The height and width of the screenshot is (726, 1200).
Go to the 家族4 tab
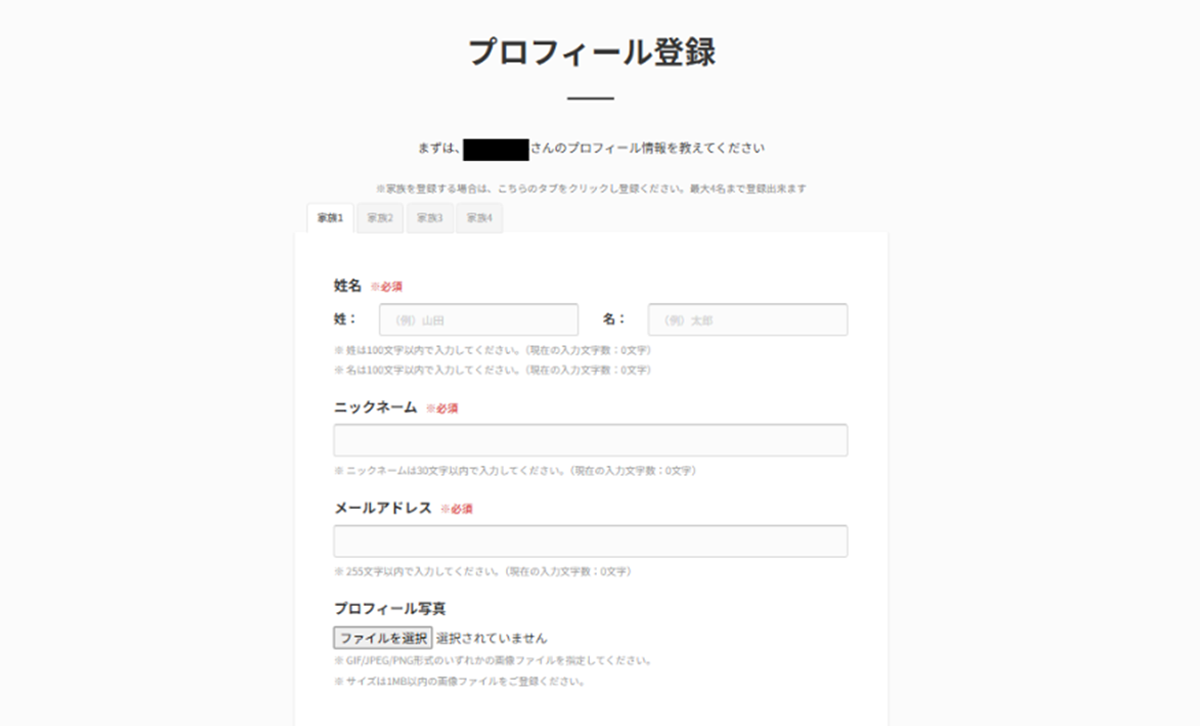480,218
